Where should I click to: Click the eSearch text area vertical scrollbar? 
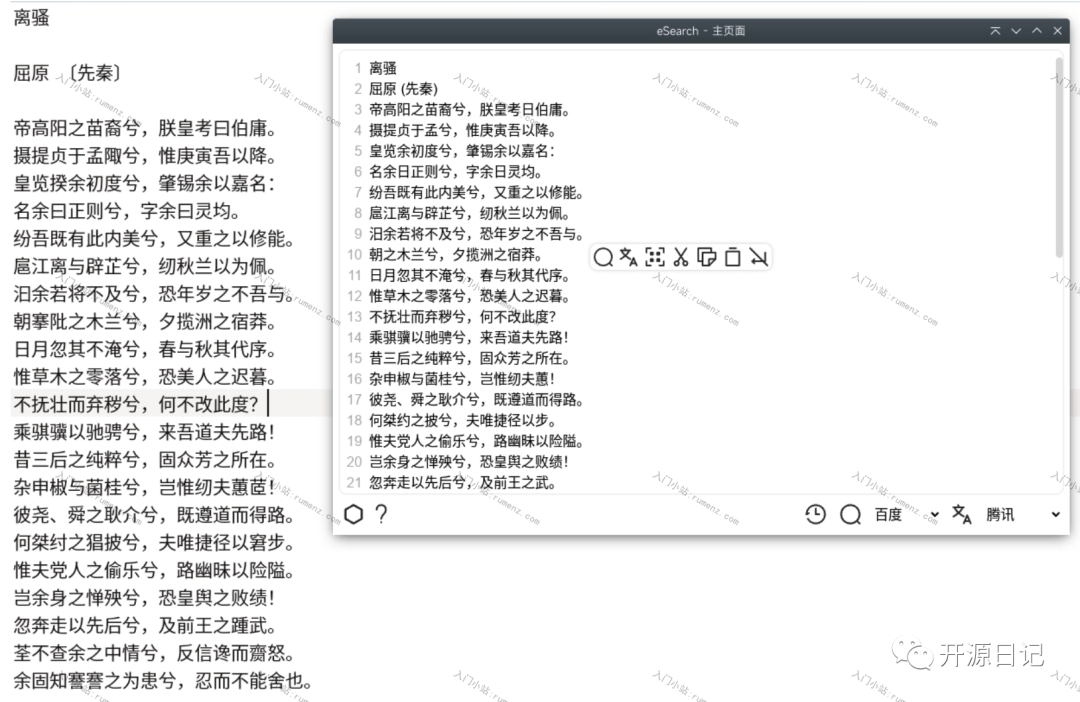[1059, 158]
